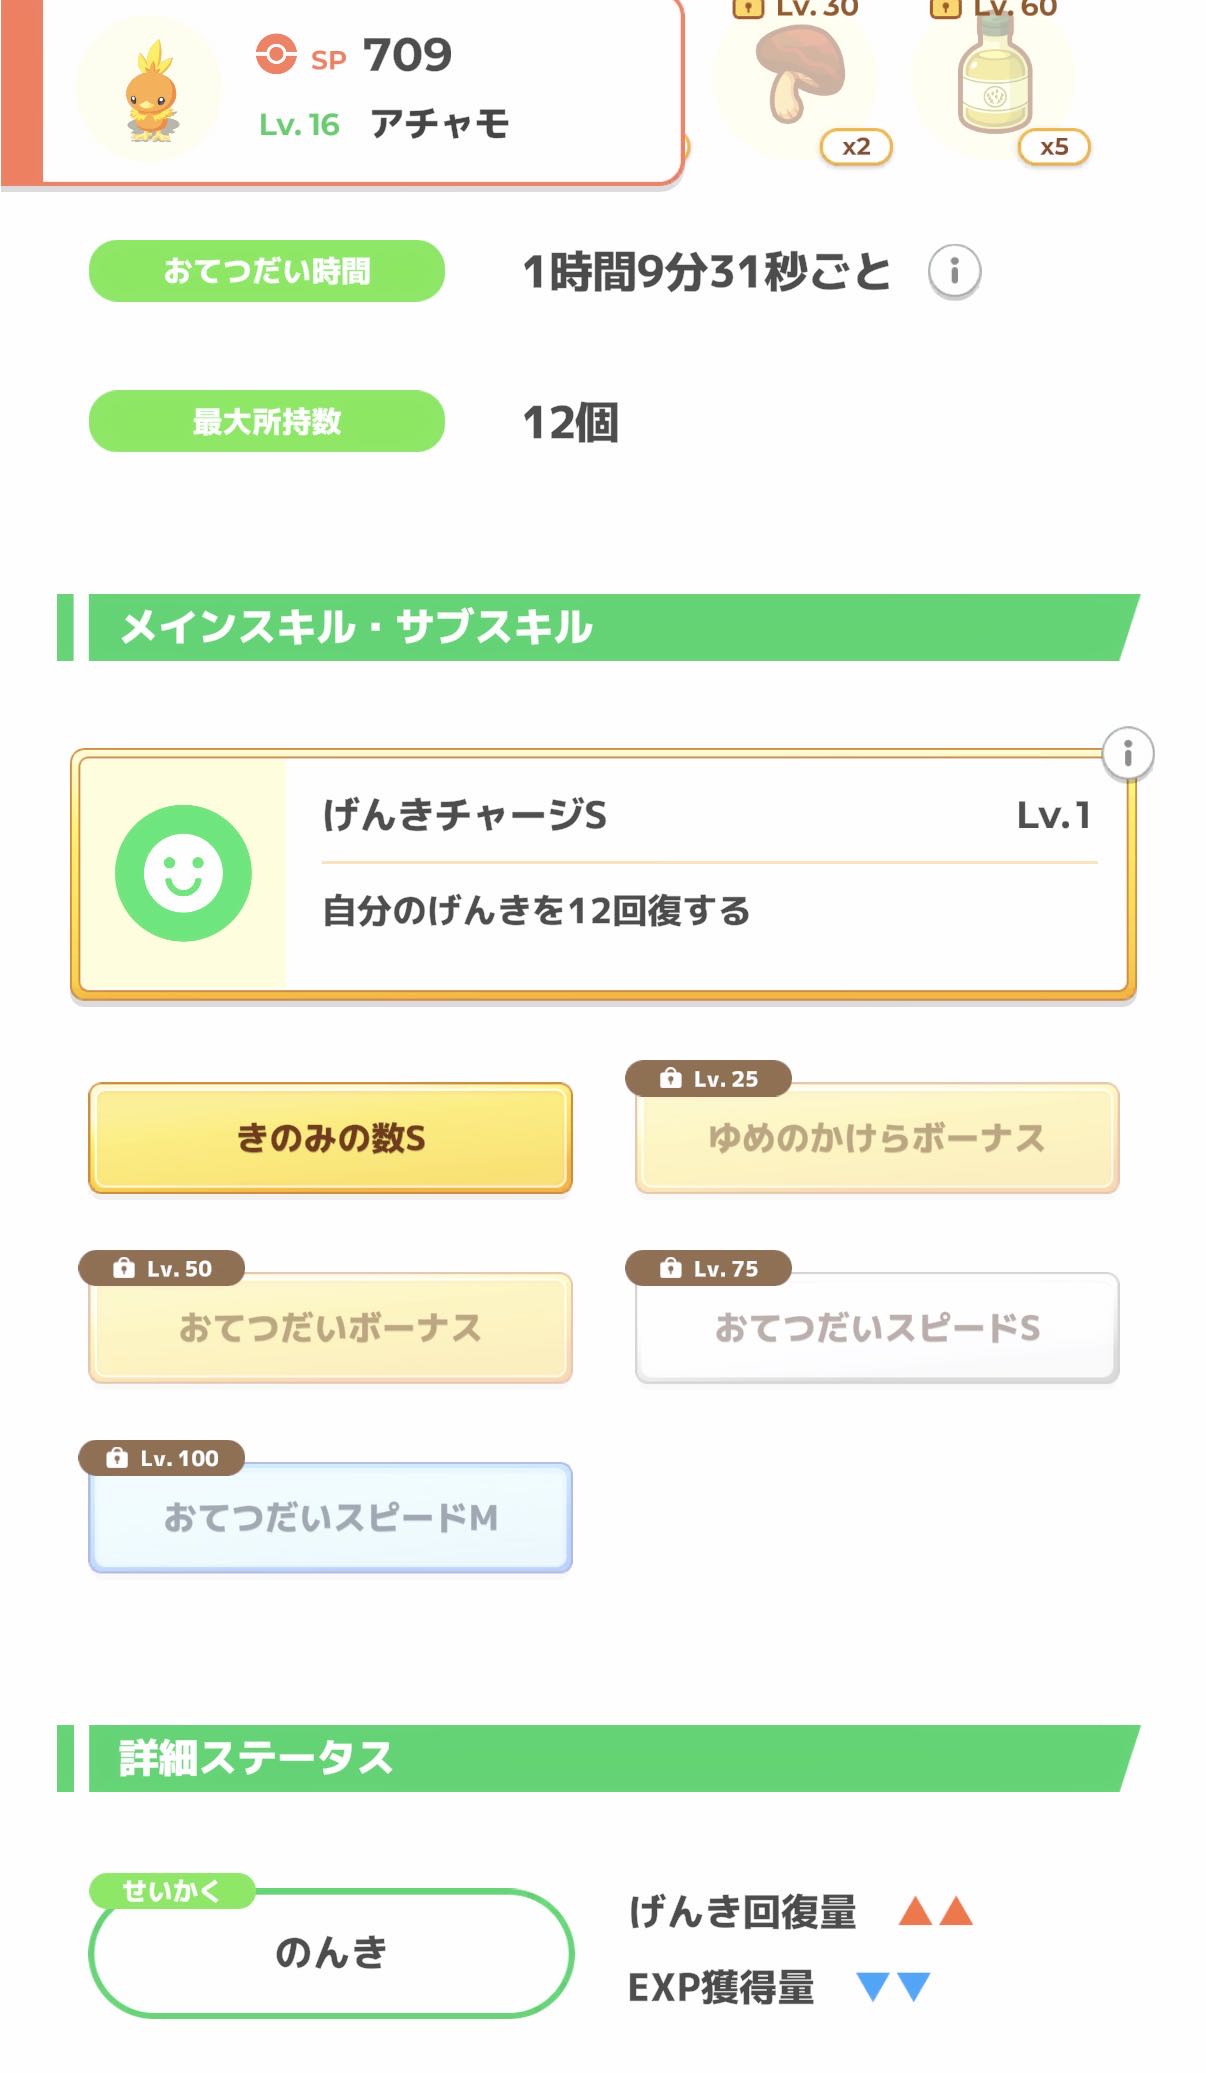Screen dimensions: 1206x2073
Task: Select the おてつだいボーナス sub skill
Action: [330, 1329]
